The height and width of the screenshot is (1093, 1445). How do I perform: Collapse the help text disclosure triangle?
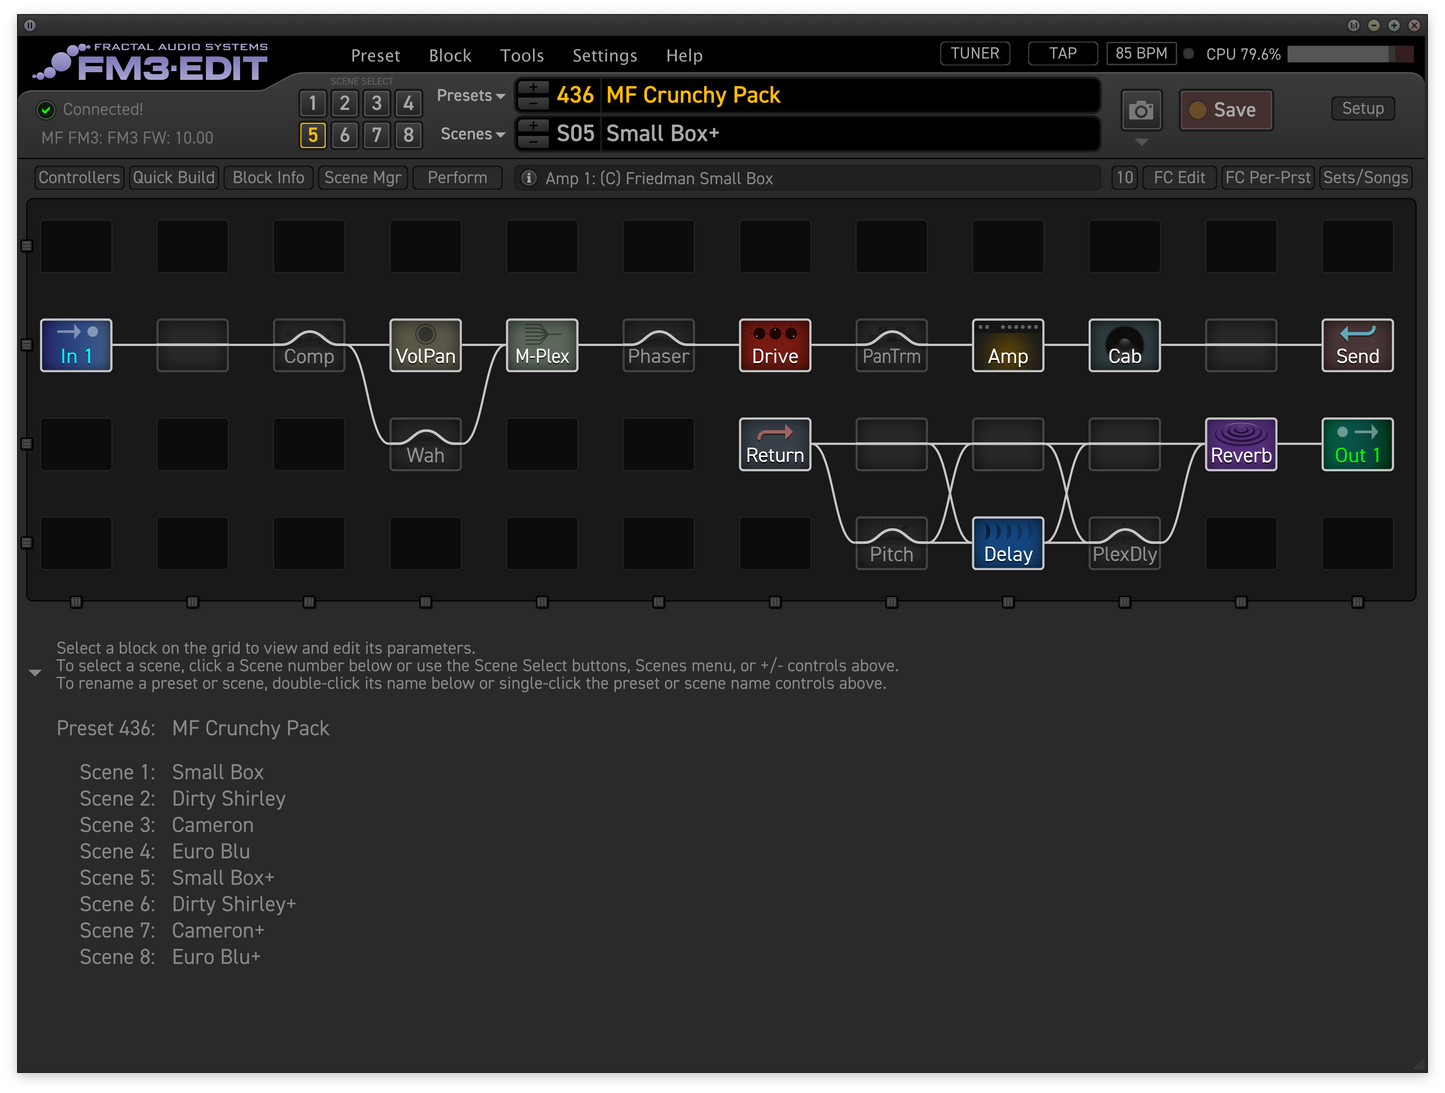point(35,673)
